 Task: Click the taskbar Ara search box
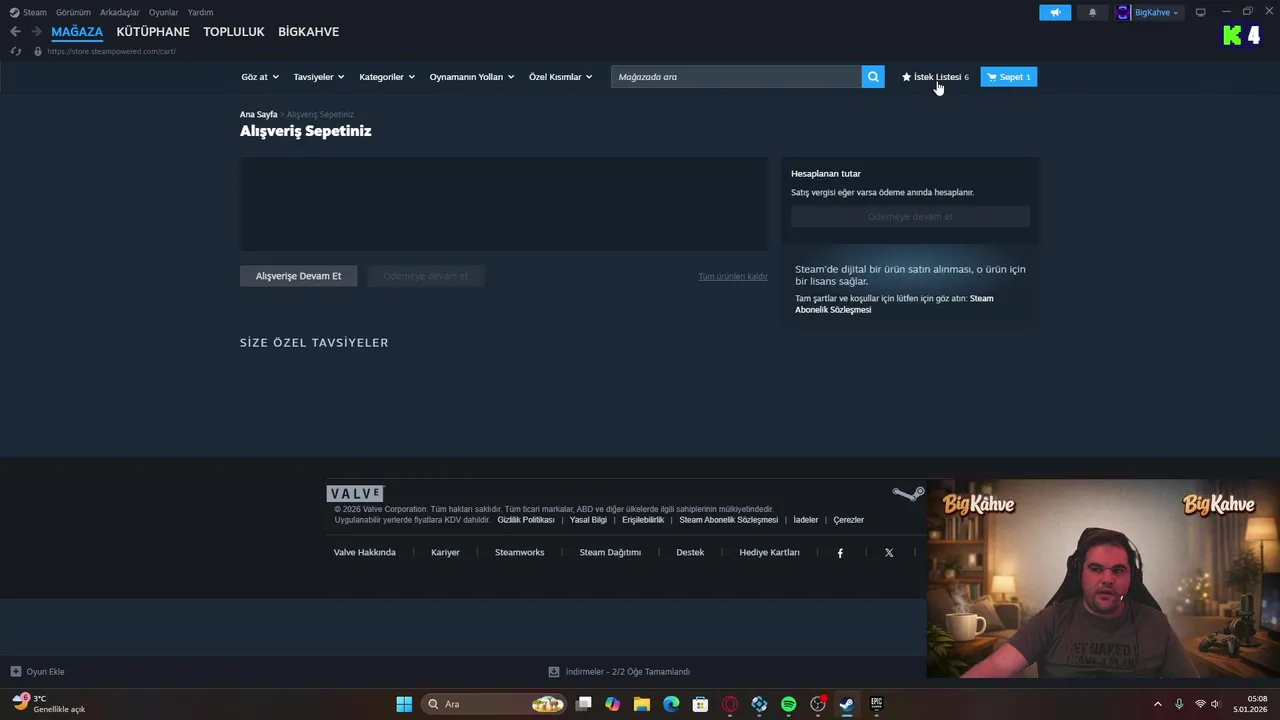[494, 704]
